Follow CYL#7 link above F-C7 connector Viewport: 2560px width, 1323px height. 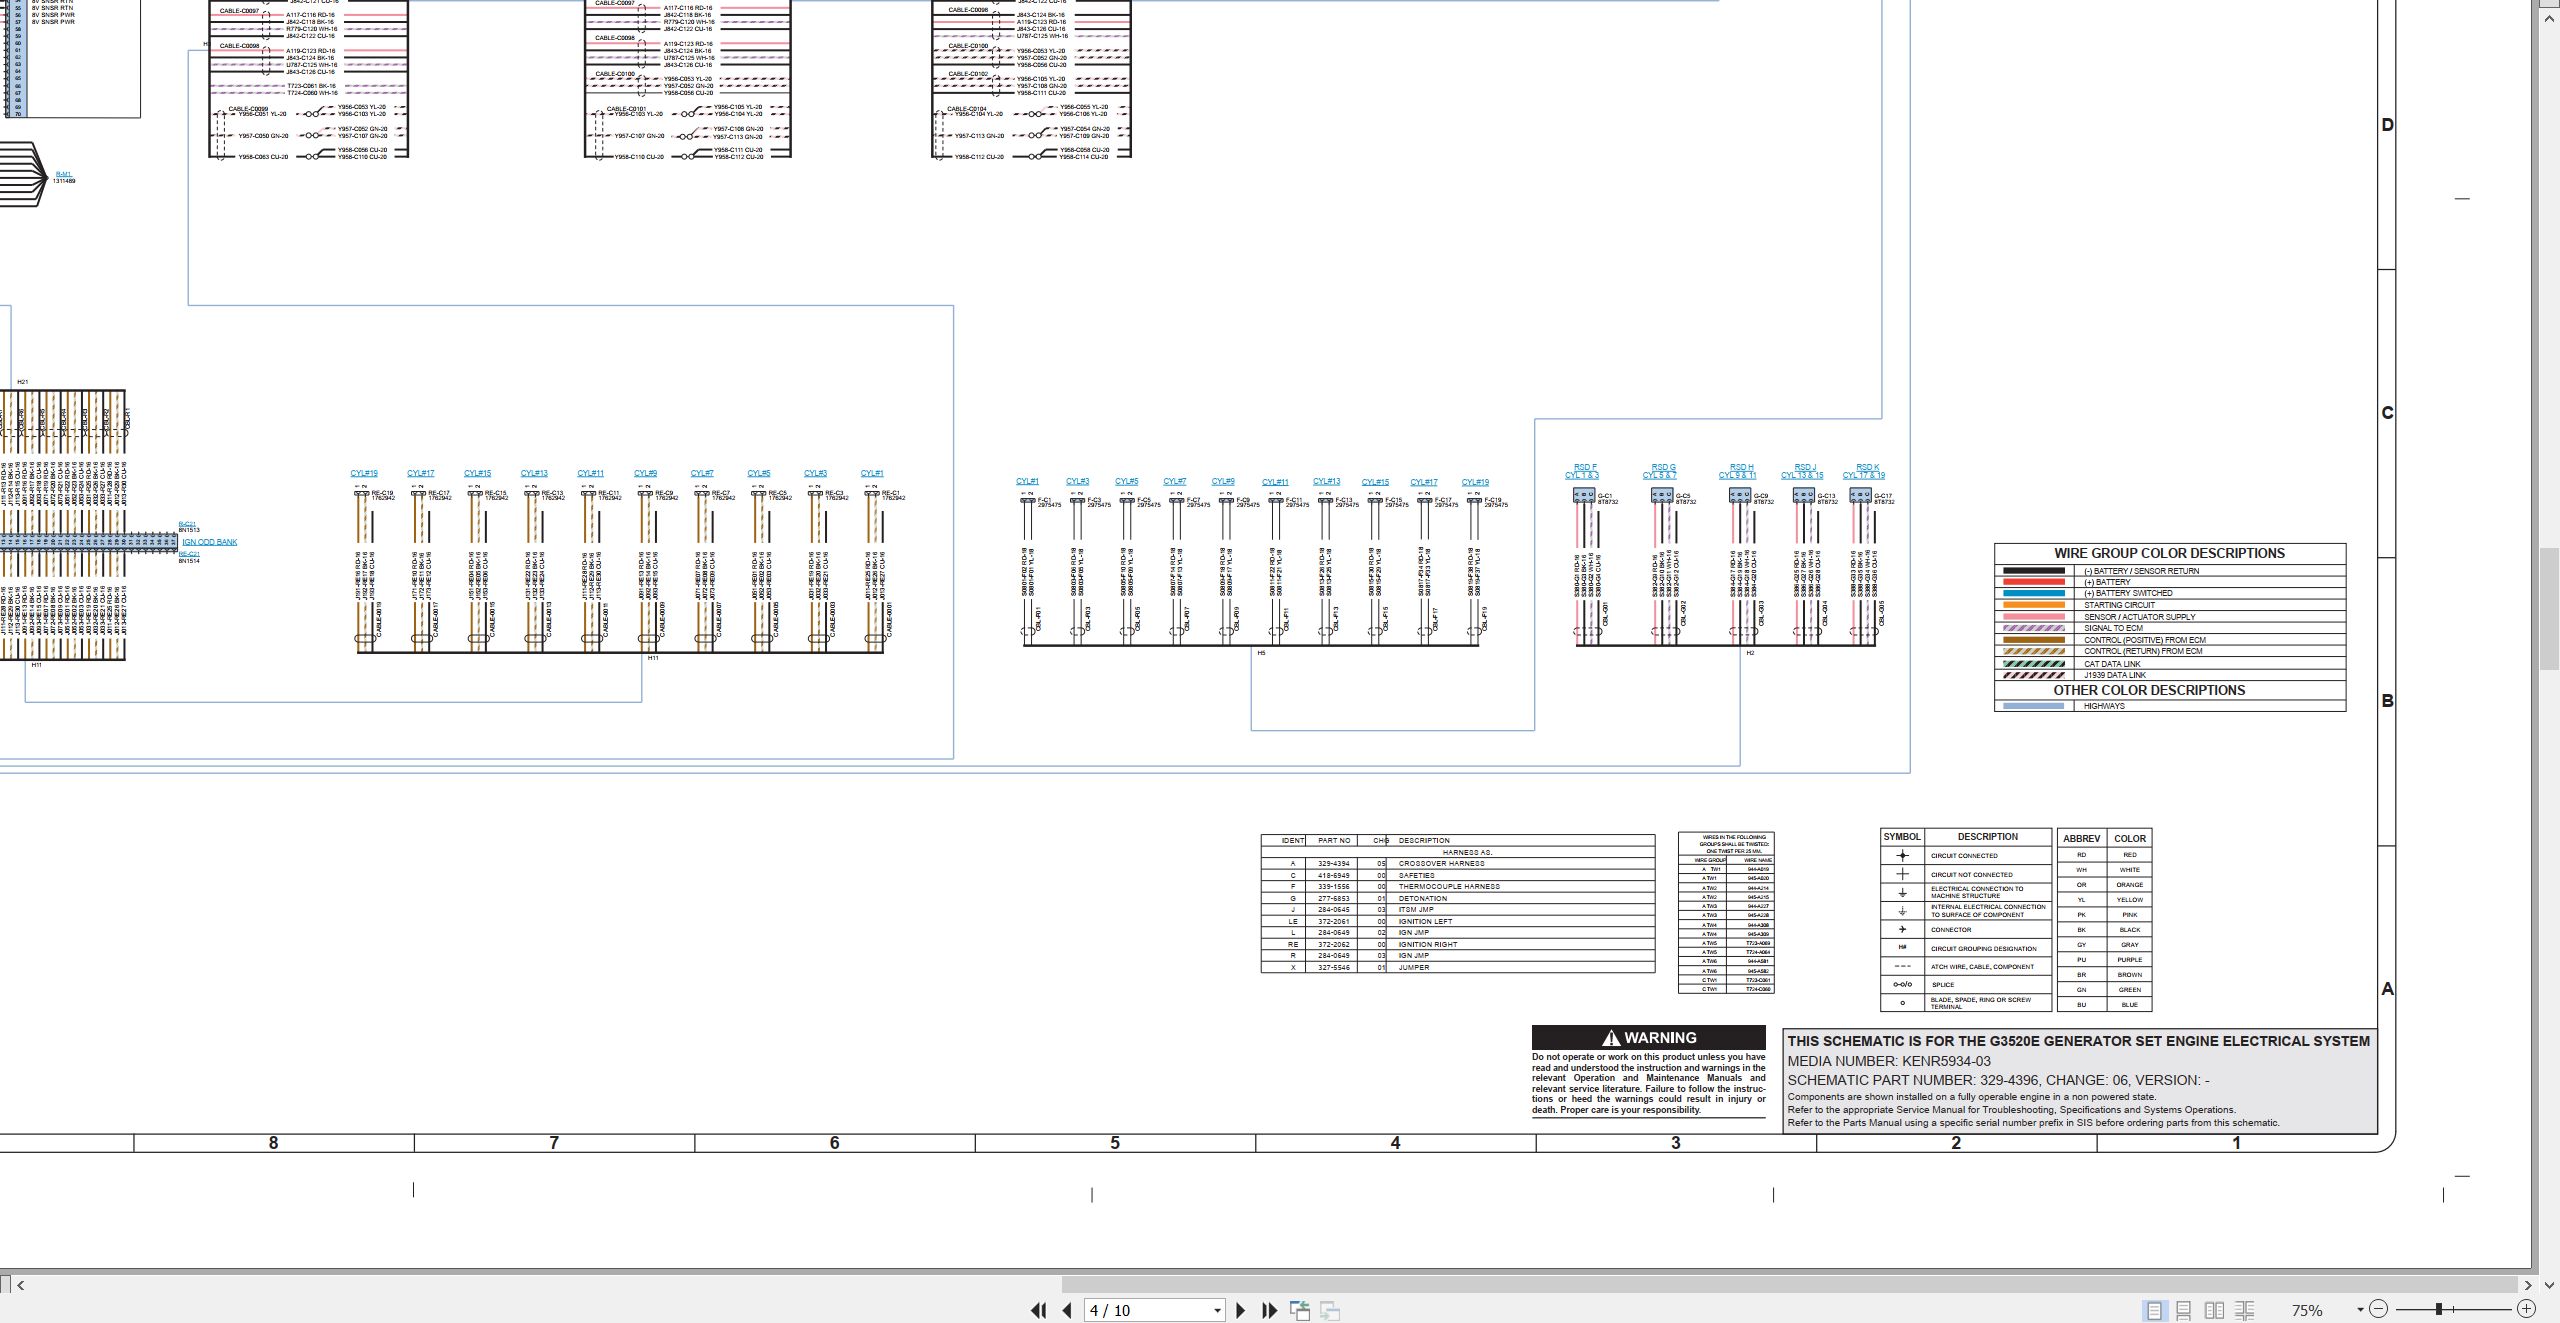click(x=1175, y=482)
